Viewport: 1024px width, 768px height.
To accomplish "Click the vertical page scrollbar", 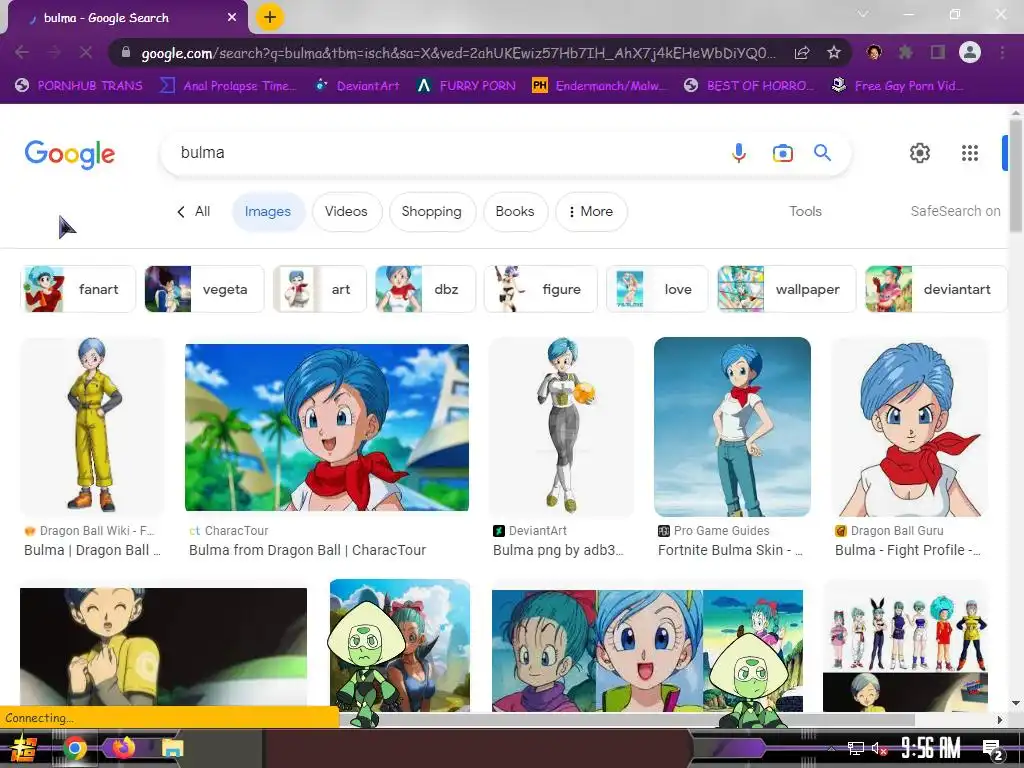I will click(x=1016, y=176).
